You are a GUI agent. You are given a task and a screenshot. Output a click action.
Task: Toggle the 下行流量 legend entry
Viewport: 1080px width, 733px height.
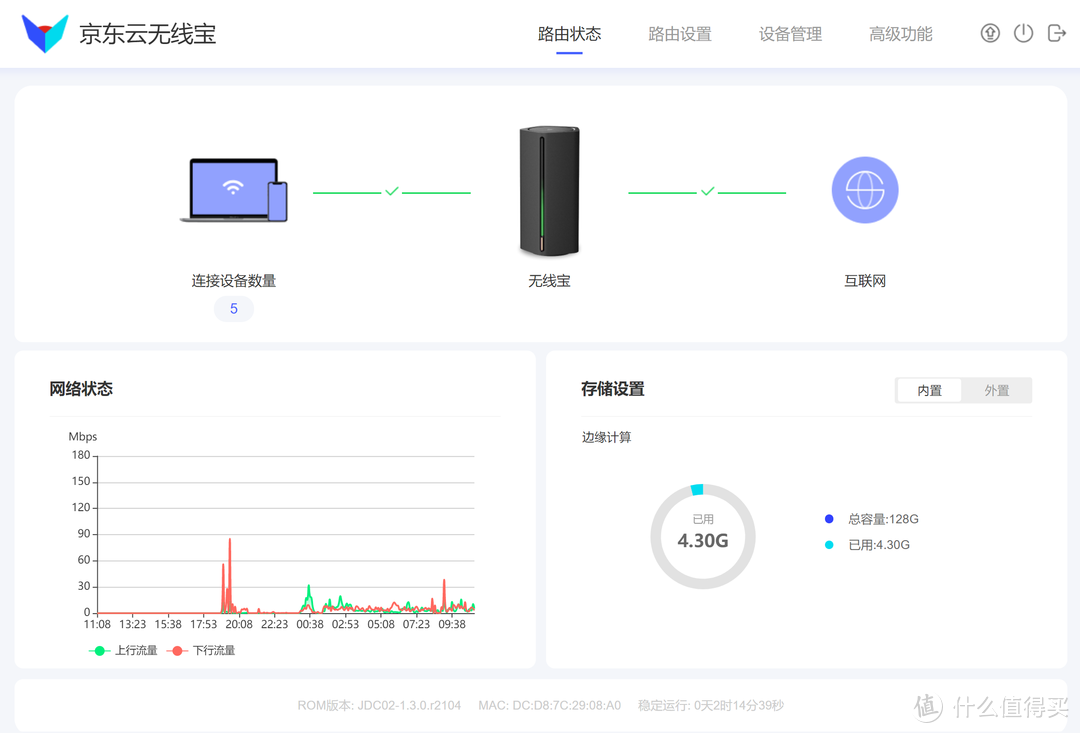click(202, 650)
